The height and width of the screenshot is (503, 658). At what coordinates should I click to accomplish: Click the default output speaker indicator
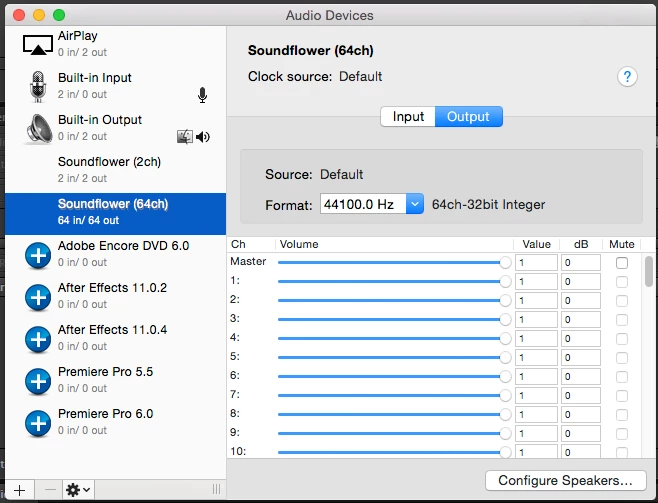tap(203, 137)
